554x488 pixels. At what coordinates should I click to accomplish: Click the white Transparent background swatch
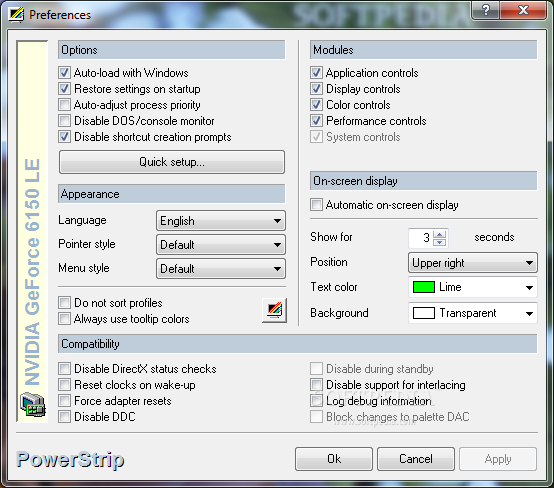pyautogui.click(x=424, y=313)
